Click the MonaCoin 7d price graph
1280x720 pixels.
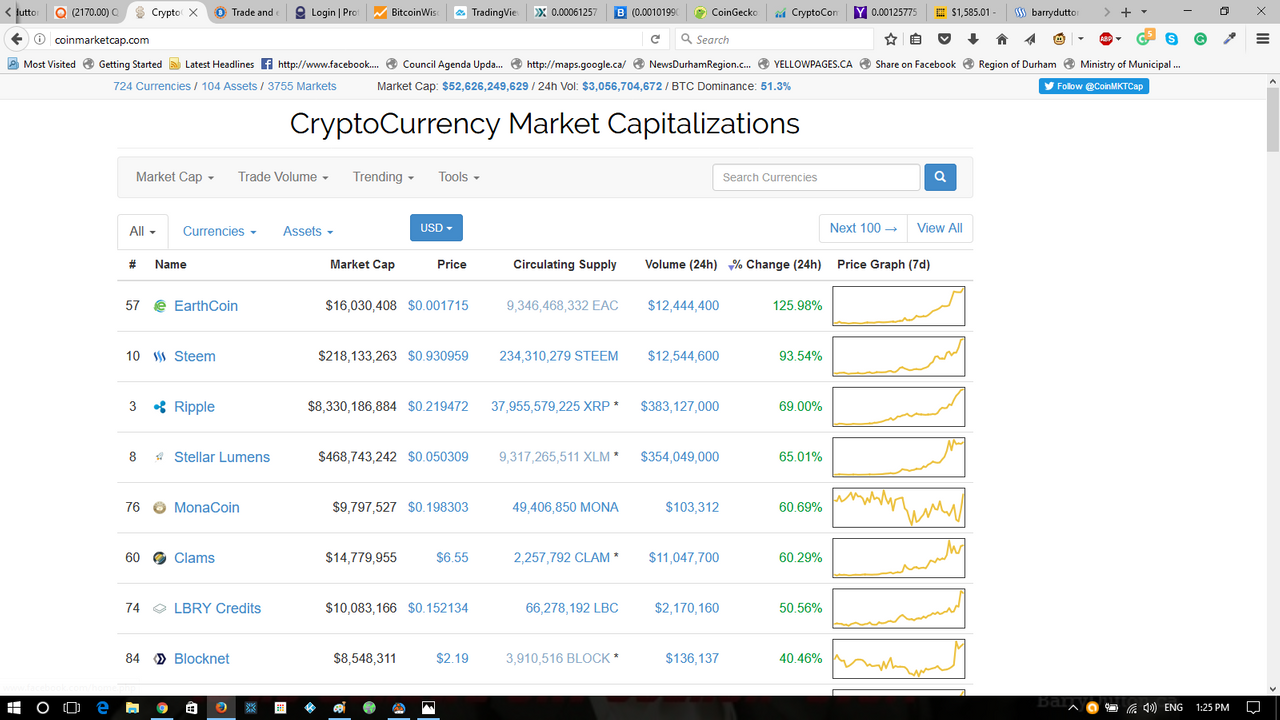pyautogui.click(x=899, y=508)
